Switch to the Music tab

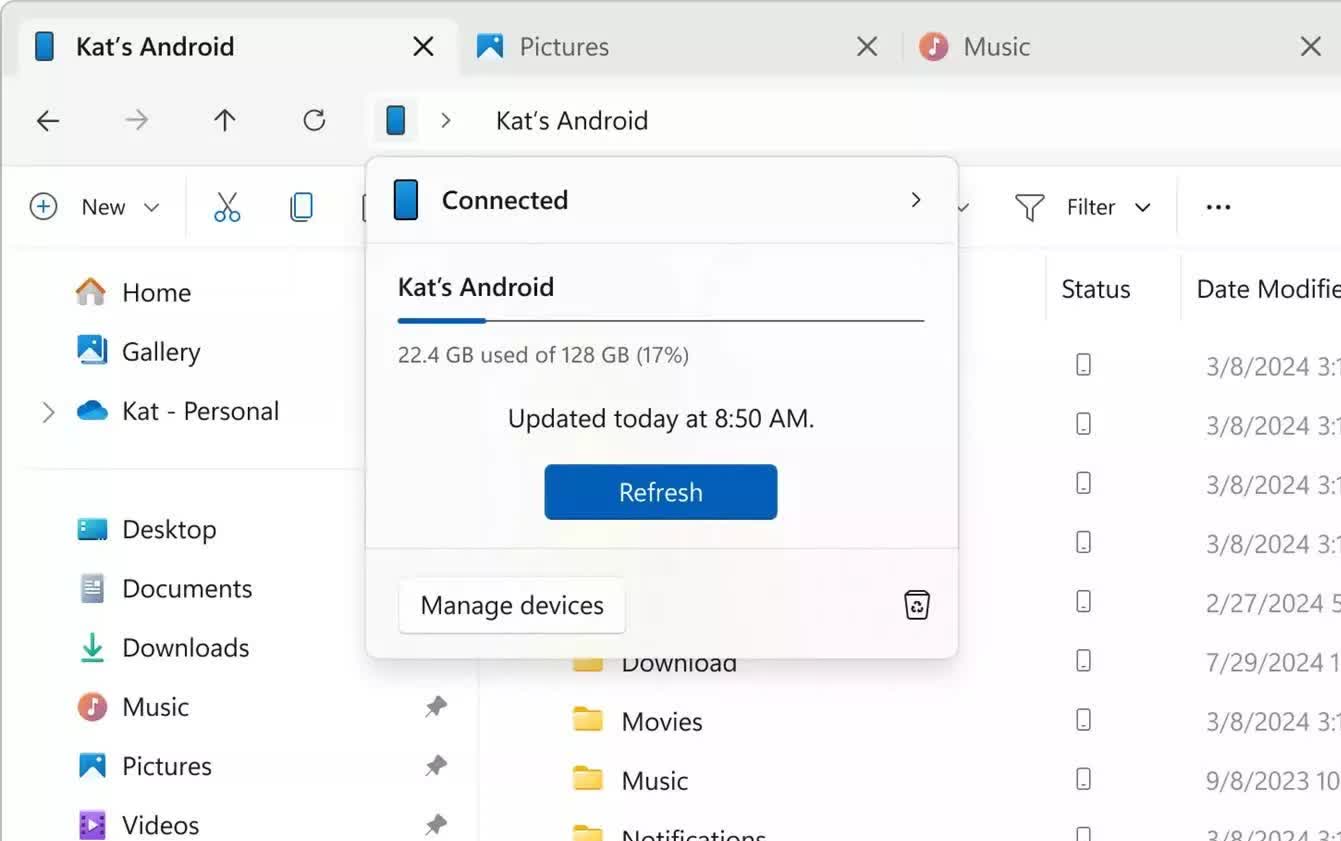[996, 47]
